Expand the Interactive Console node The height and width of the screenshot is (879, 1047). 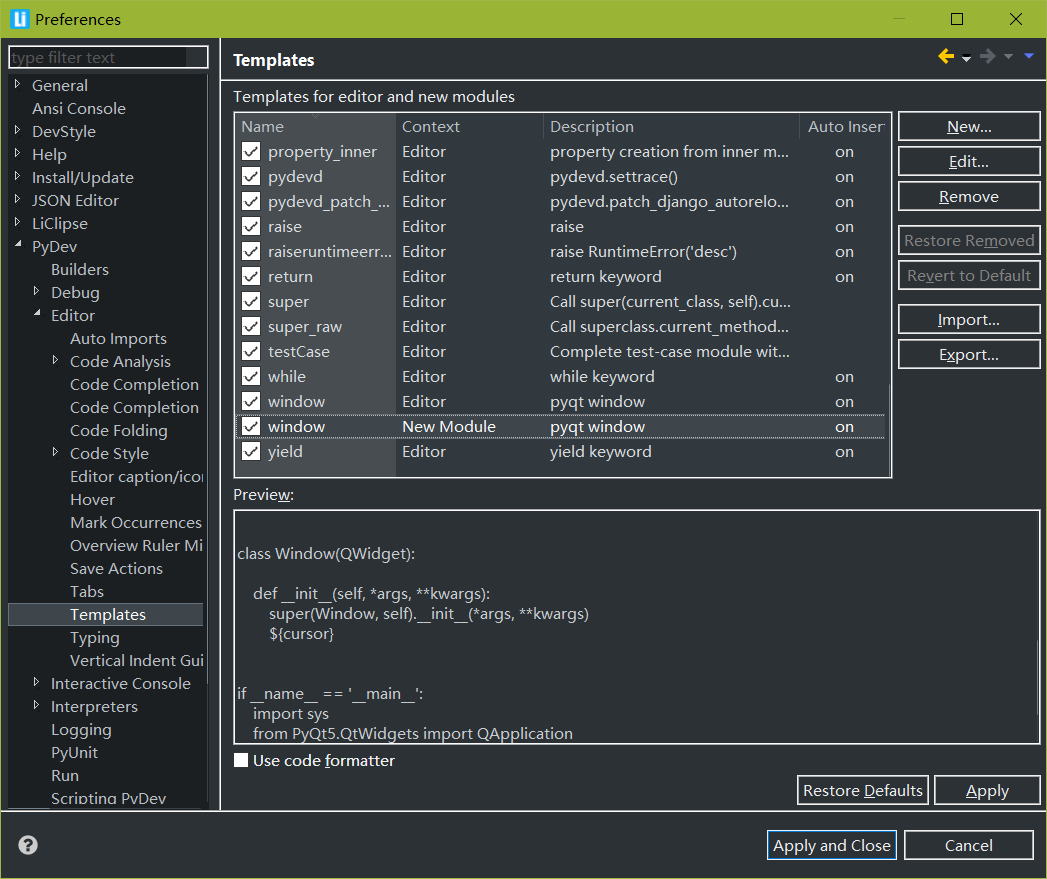click(x=37, y=682)
